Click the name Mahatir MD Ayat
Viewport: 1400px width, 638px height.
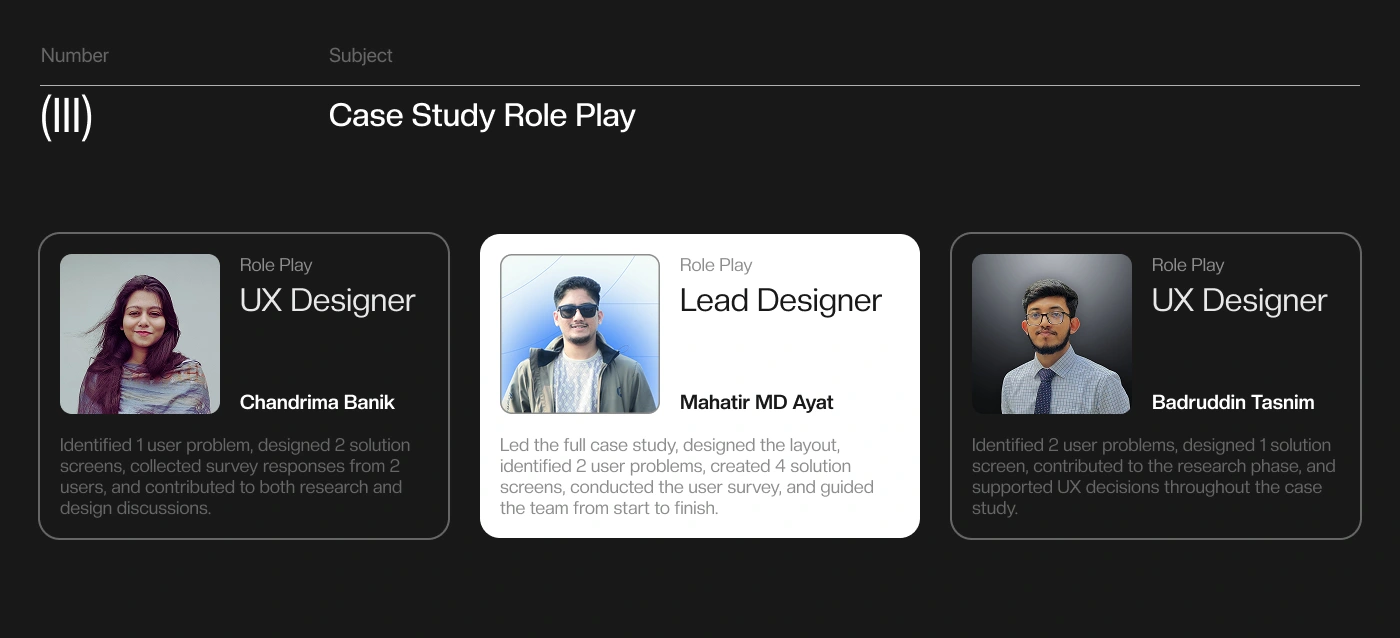tap(757, 403)
